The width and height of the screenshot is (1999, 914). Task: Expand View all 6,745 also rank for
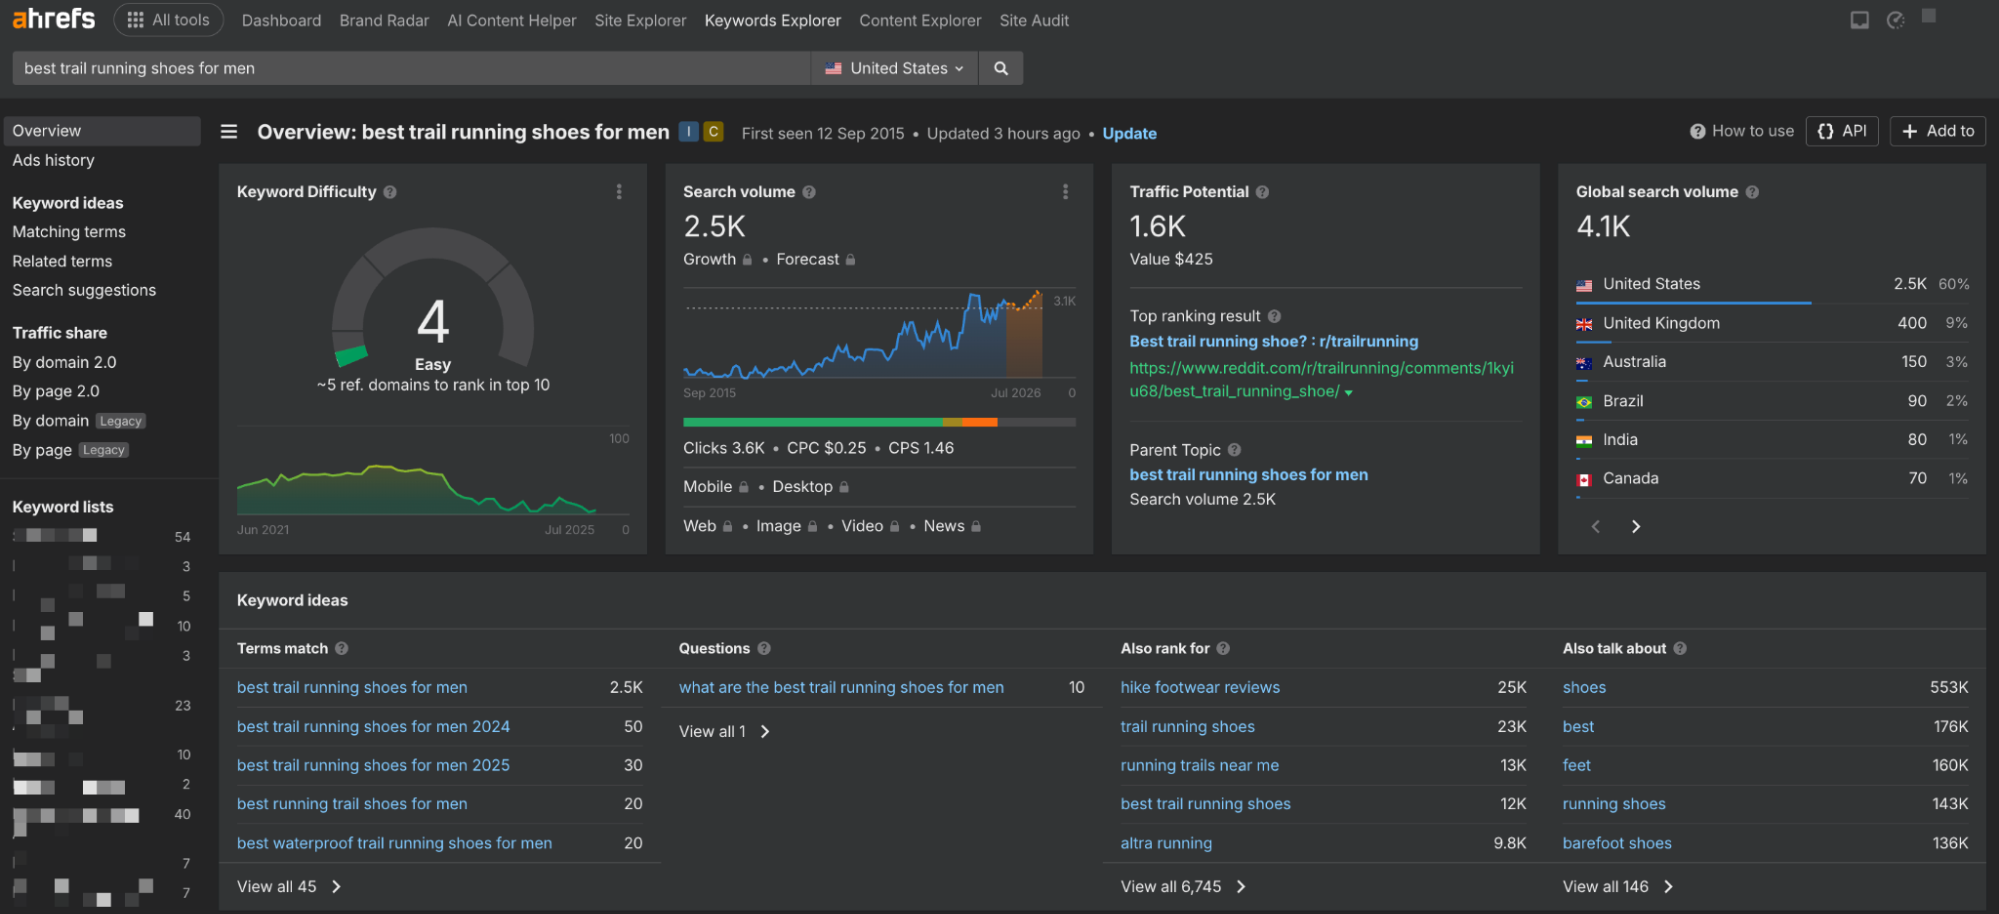click(1183, 887)
